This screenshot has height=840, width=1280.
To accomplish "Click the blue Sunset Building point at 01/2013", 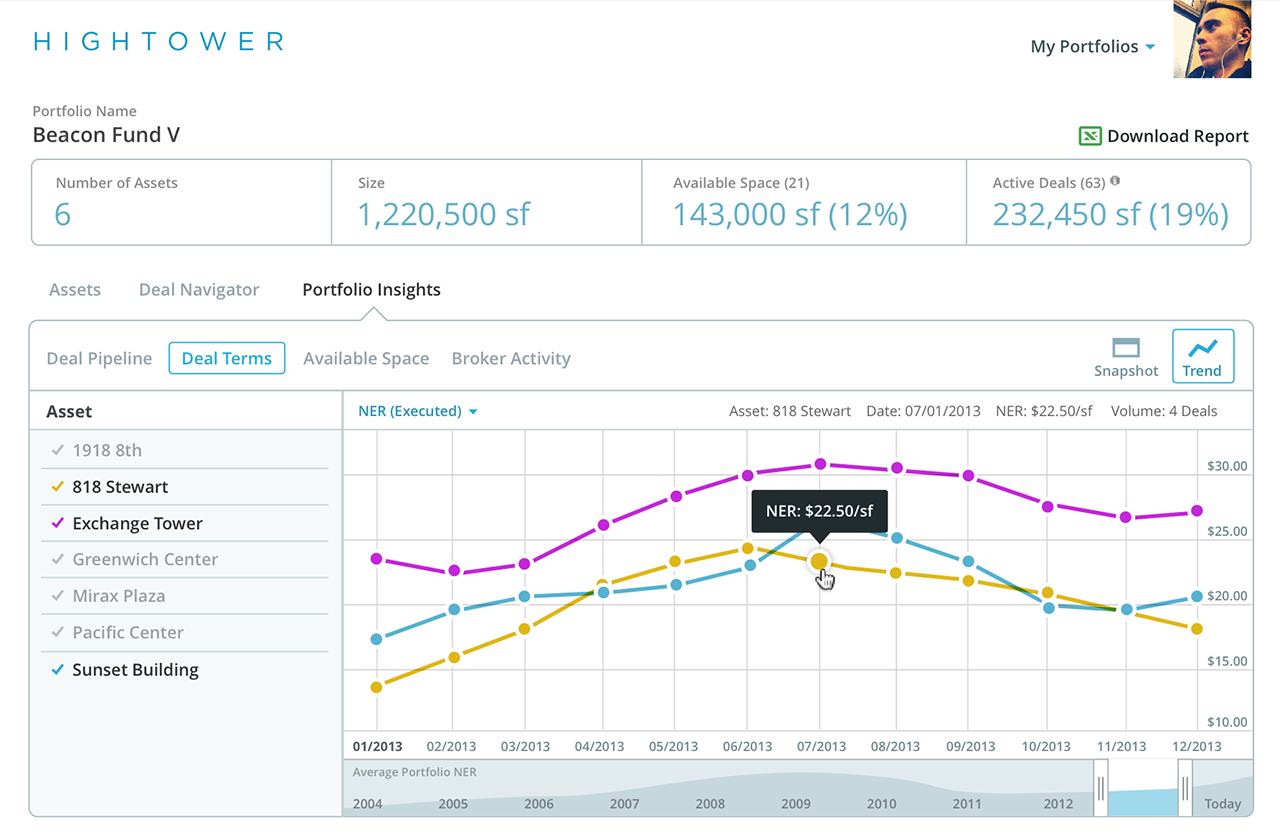I will 376,639.
